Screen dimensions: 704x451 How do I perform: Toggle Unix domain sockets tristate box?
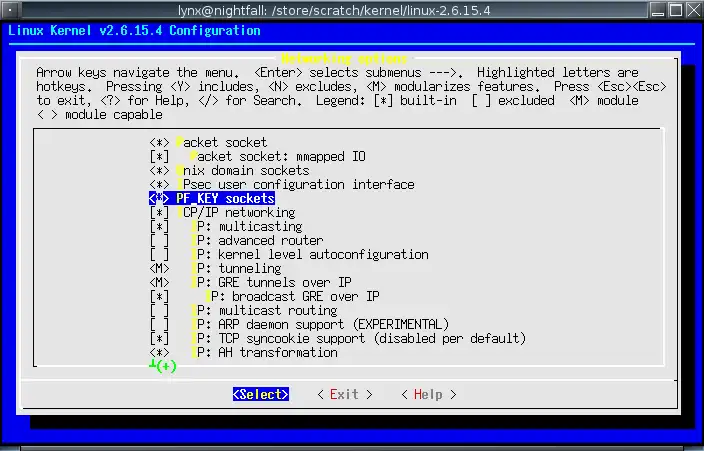tap(159, 171)
